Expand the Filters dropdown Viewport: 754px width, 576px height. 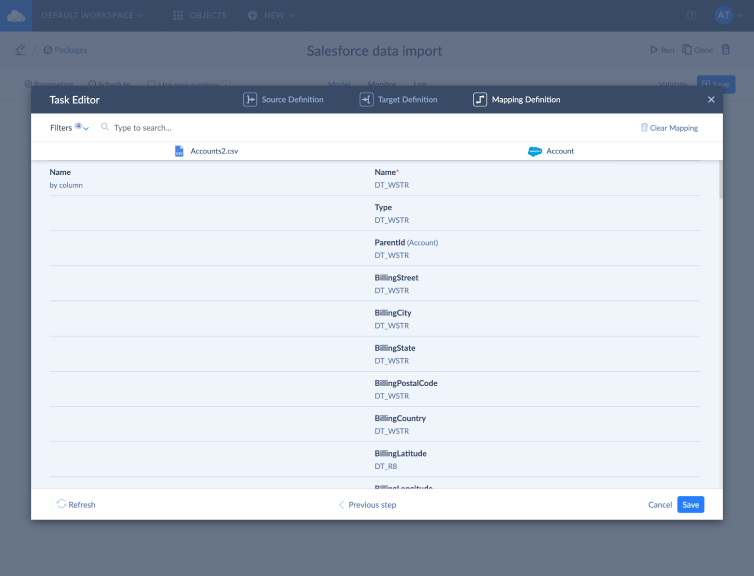pyautogui.click(x=69, y=128)
